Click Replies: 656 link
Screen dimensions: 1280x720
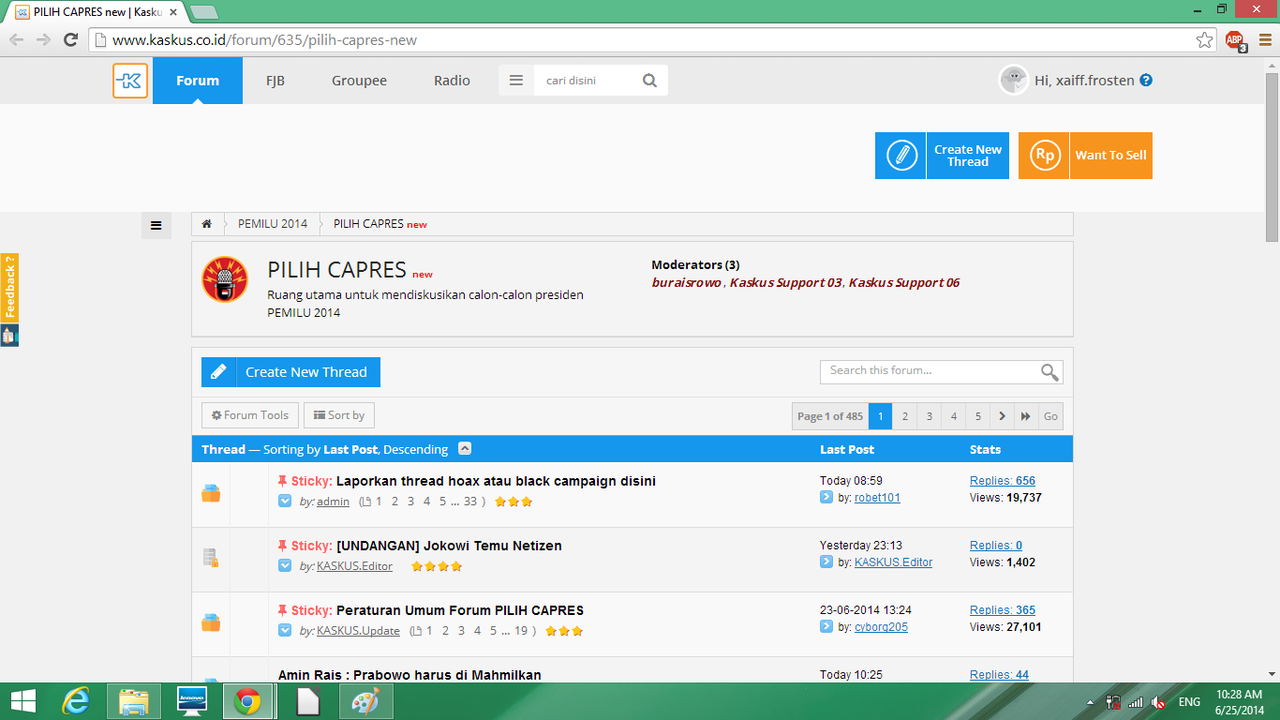point(1002,481)
